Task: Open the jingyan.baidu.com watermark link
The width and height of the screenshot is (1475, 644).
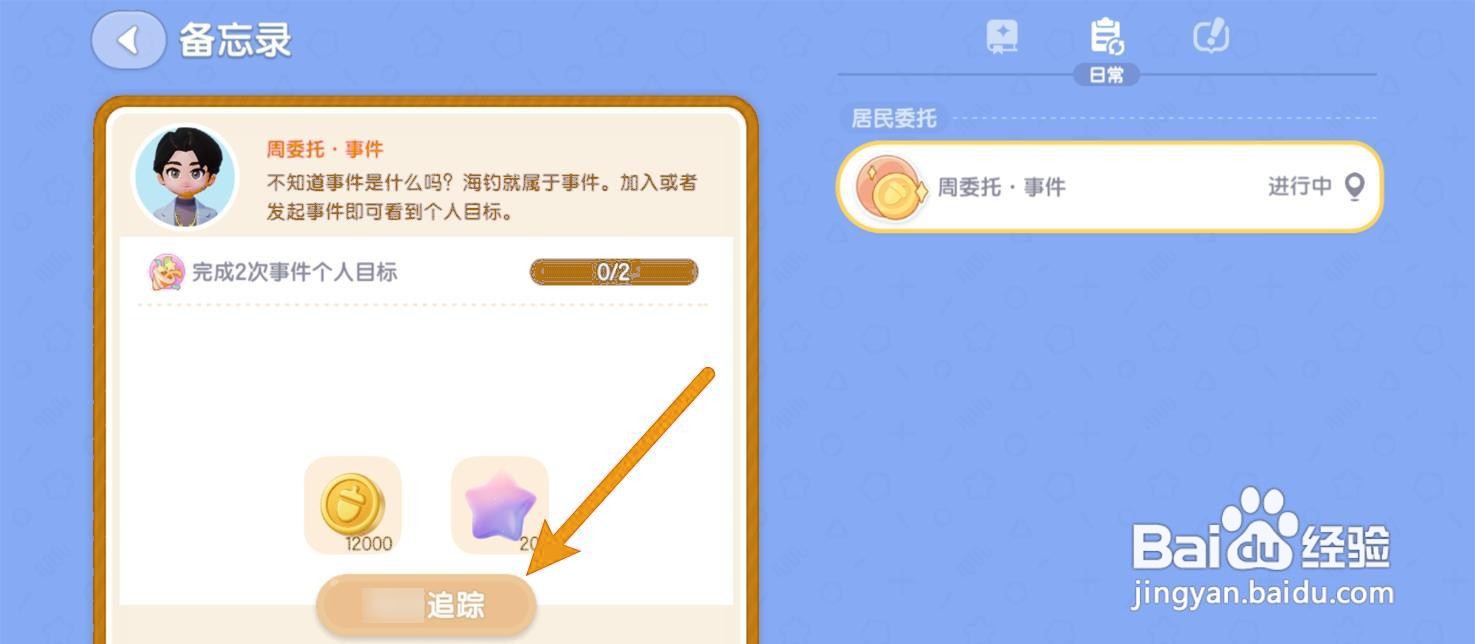Action: [1262, 593]
